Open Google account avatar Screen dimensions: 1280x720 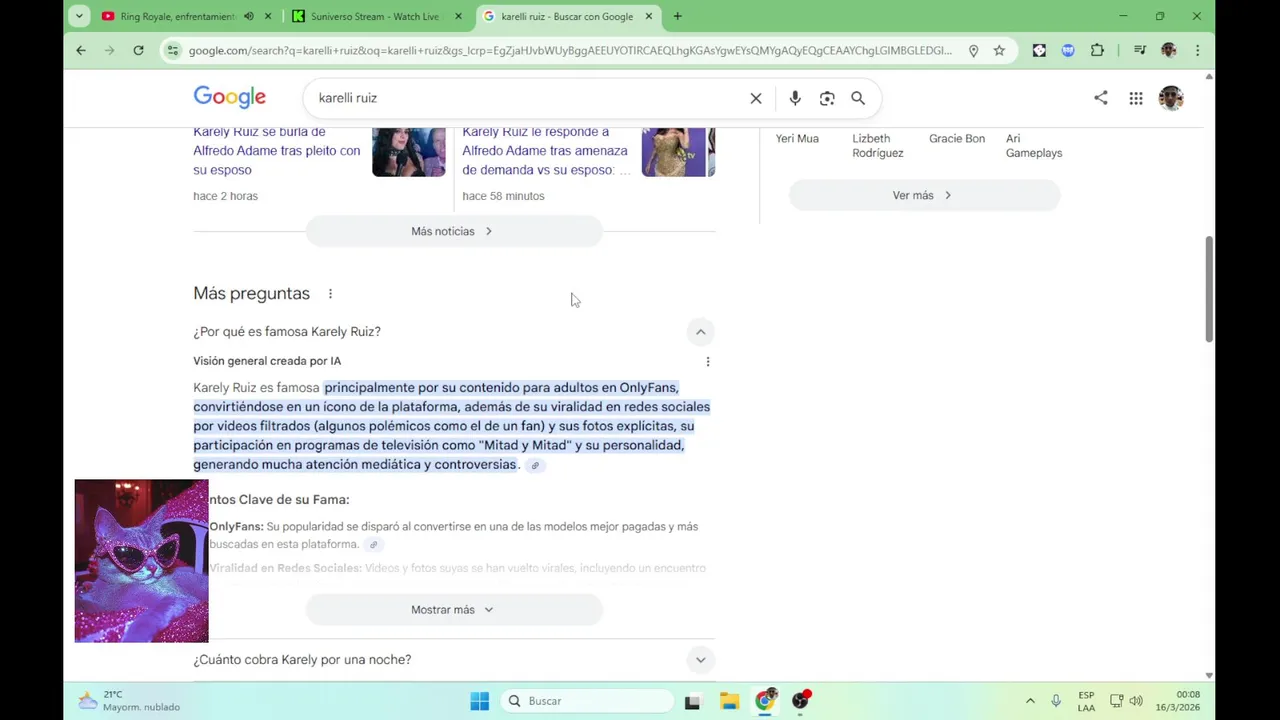coord(1171,98)
